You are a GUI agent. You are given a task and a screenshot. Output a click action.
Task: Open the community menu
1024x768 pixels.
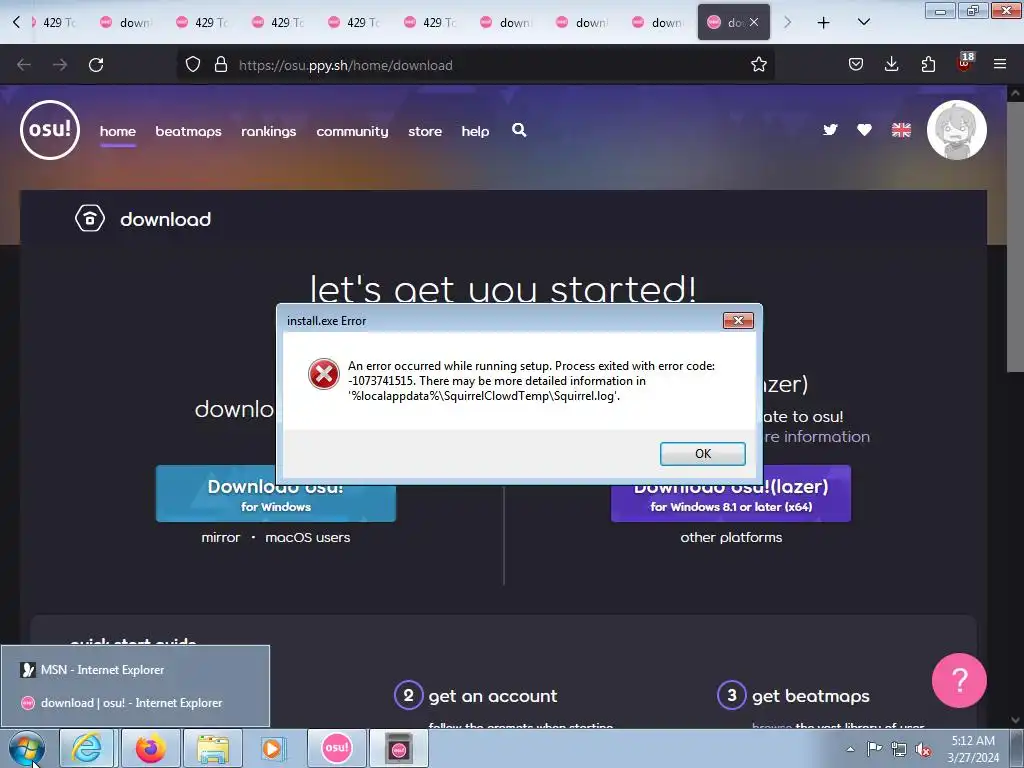pos(352,131)
